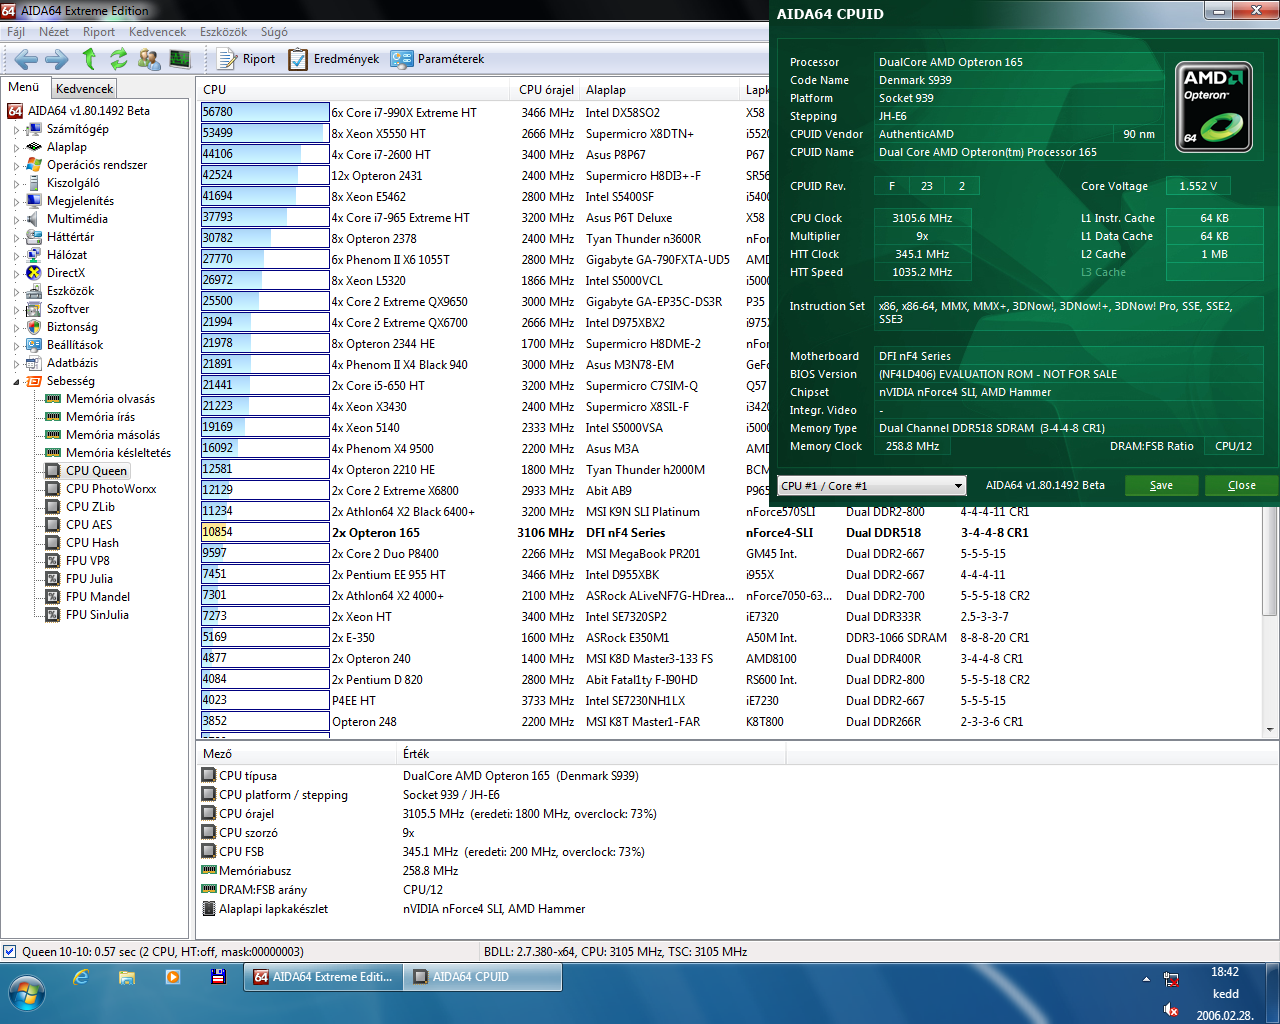Collapse the Sebesség tree node
1280x1024 pixels.
pyautogui.click(x=16, y=382)
